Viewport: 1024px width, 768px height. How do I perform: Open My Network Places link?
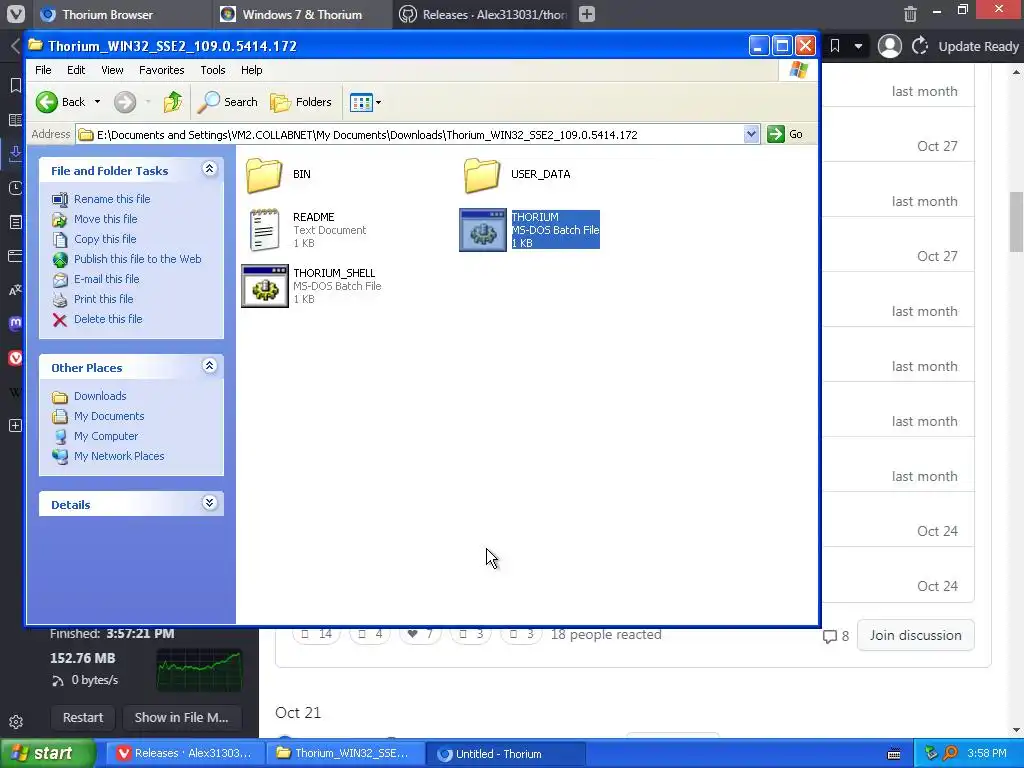[119, 456]
